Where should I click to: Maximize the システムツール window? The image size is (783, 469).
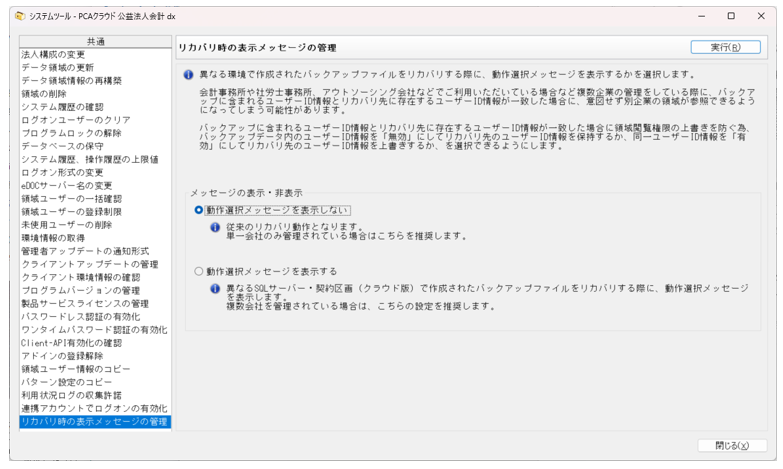point(731,16)
